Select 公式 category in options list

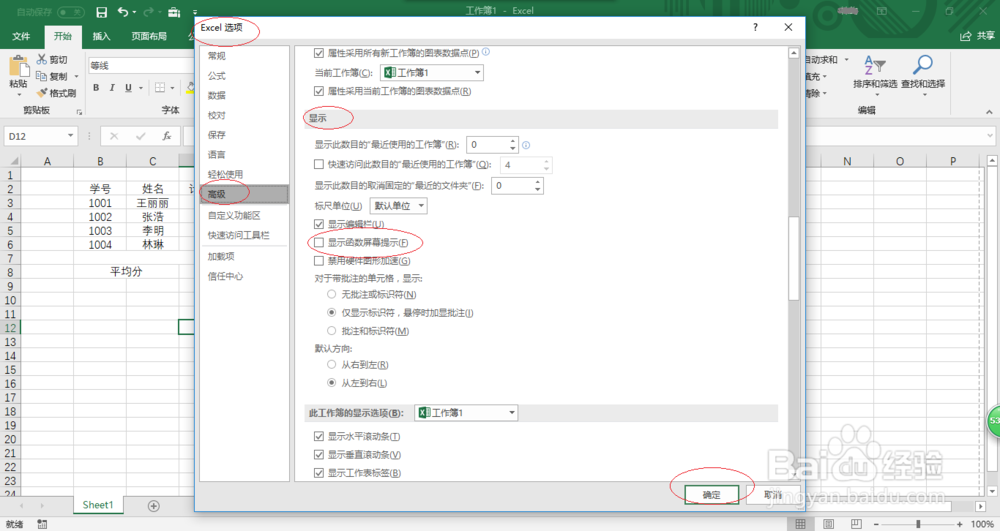pos(244,75)
